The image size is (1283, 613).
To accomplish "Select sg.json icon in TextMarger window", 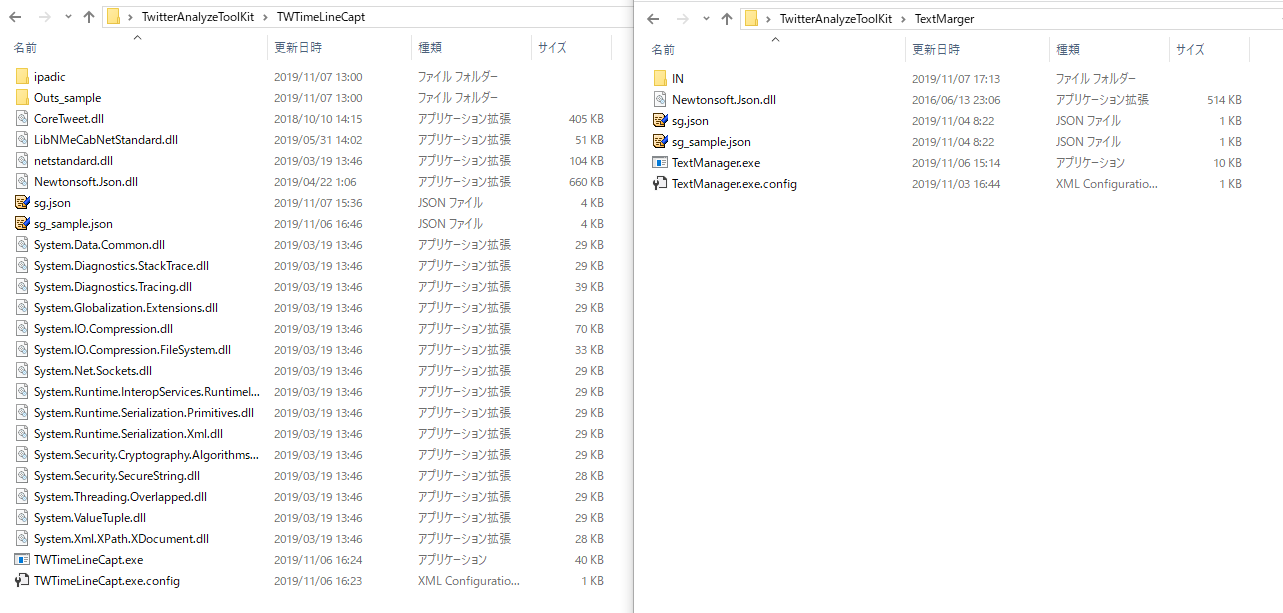I will point(660,121).
